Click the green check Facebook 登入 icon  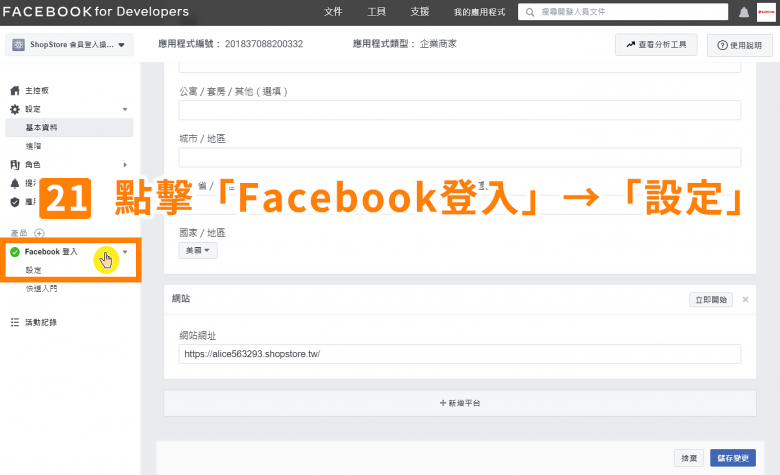[x=15, y=252]
